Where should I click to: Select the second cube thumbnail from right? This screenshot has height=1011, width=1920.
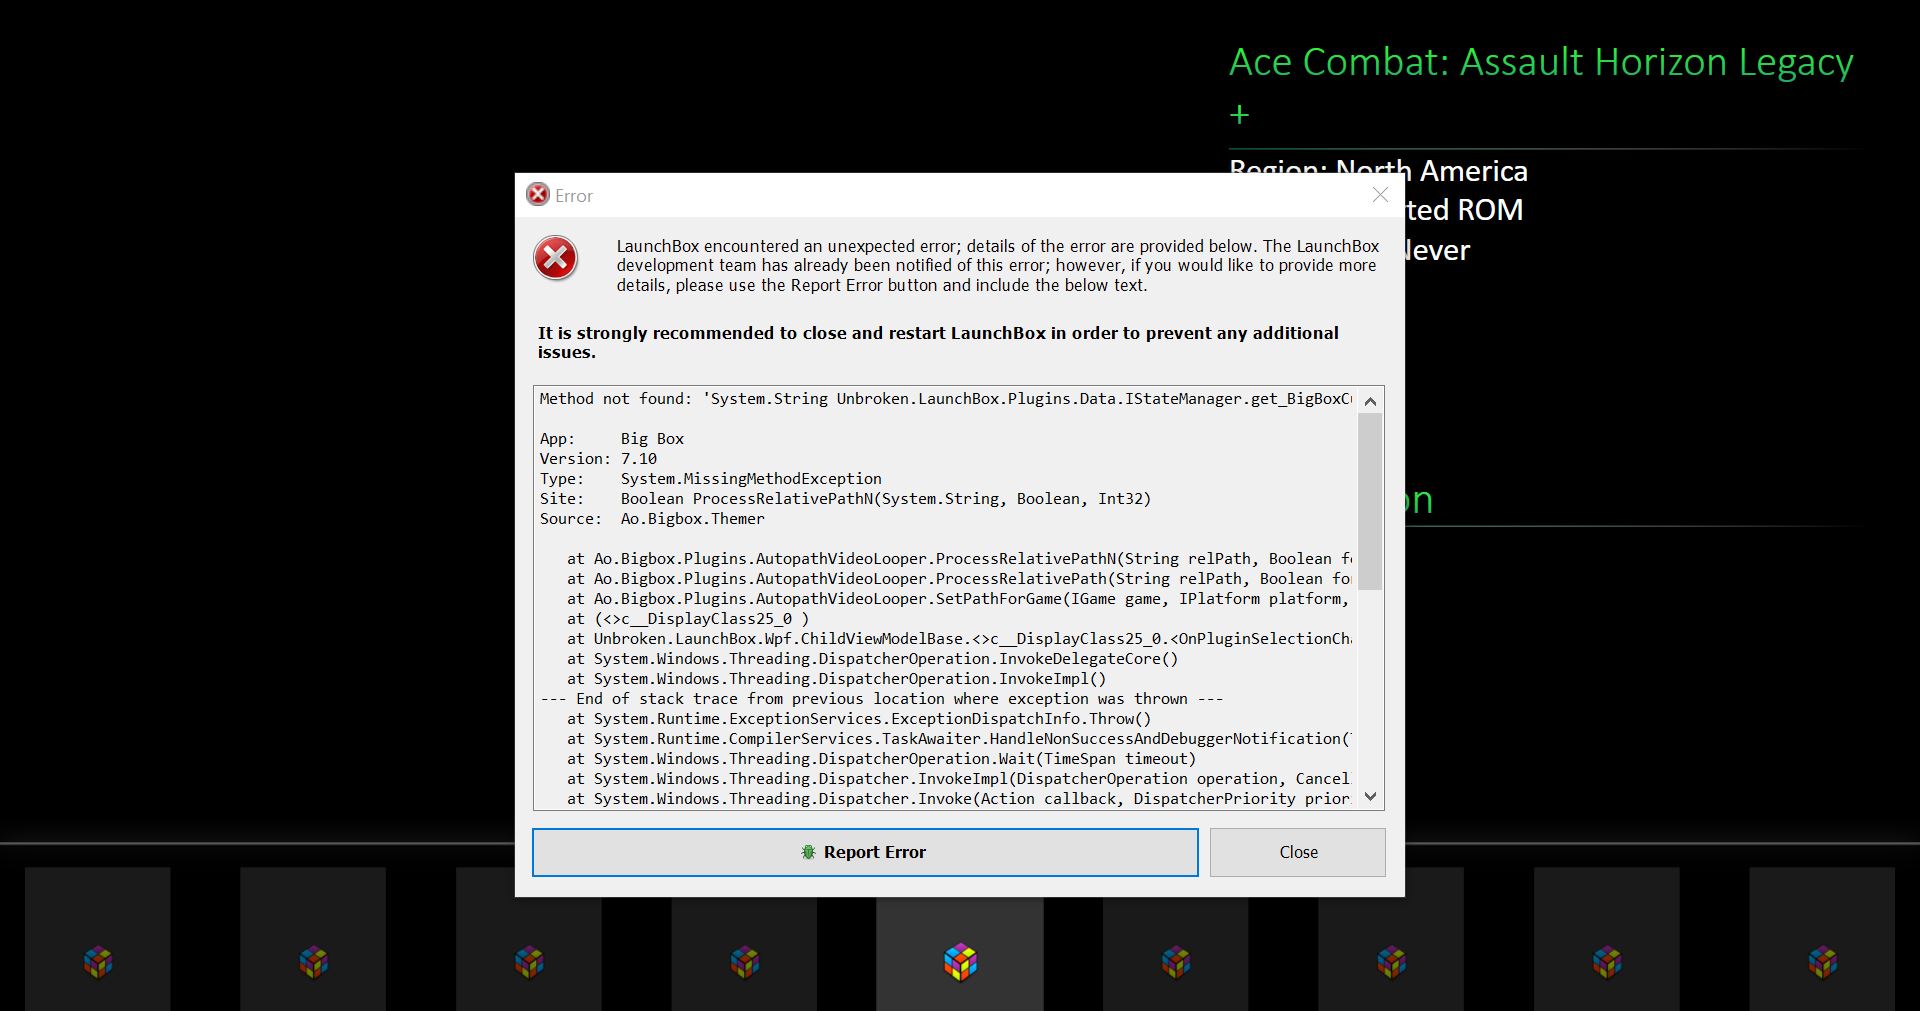[1606, 962]
